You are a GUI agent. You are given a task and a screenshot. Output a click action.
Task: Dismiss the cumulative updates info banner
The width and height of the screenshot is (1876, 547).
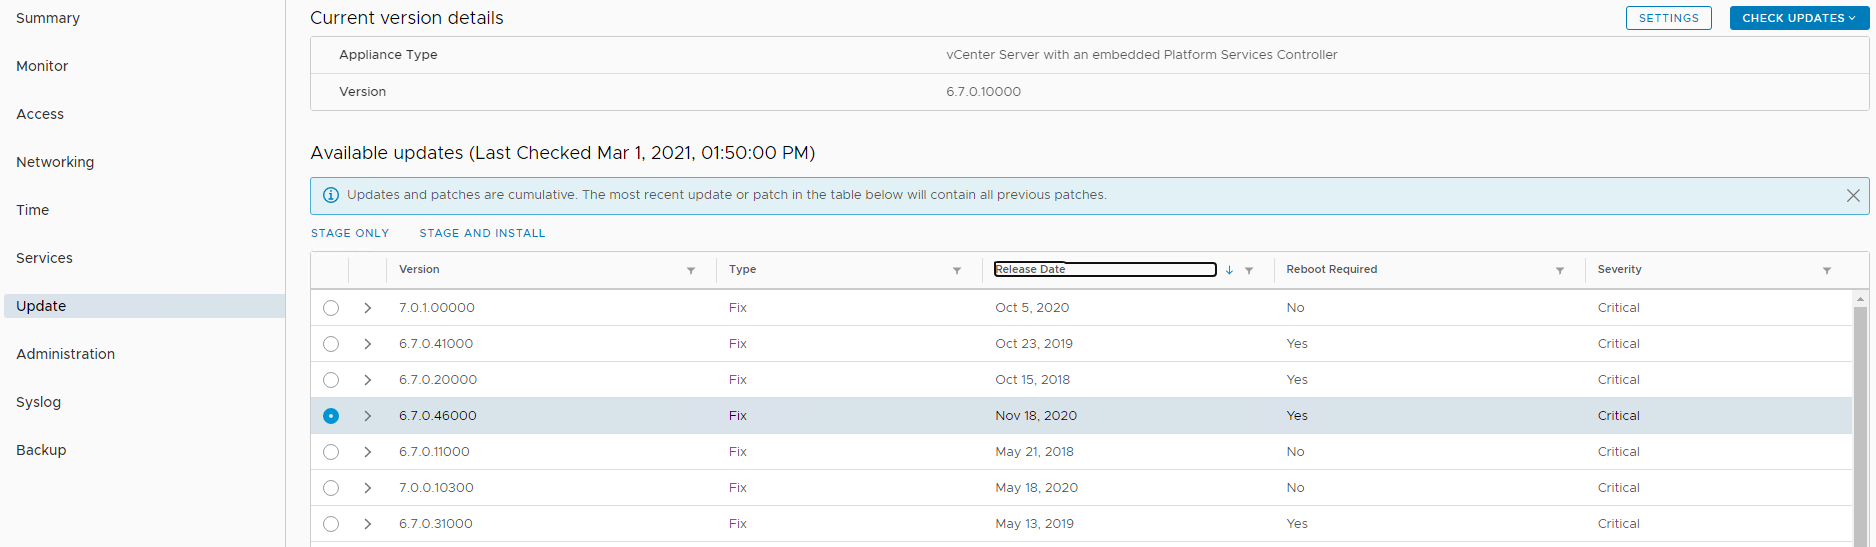pyautogui.click(x=1853, y=196)
